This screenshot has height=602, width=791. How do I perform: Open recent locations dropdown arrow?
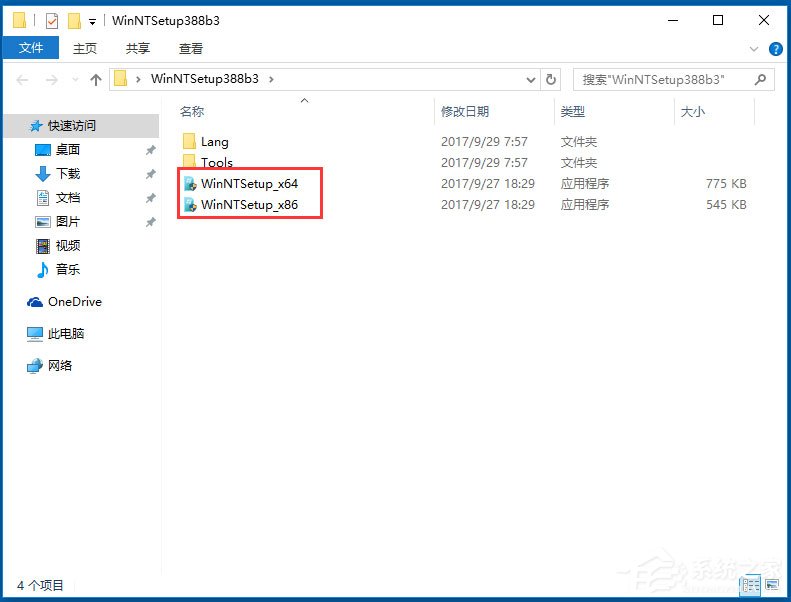pos(75,80)
